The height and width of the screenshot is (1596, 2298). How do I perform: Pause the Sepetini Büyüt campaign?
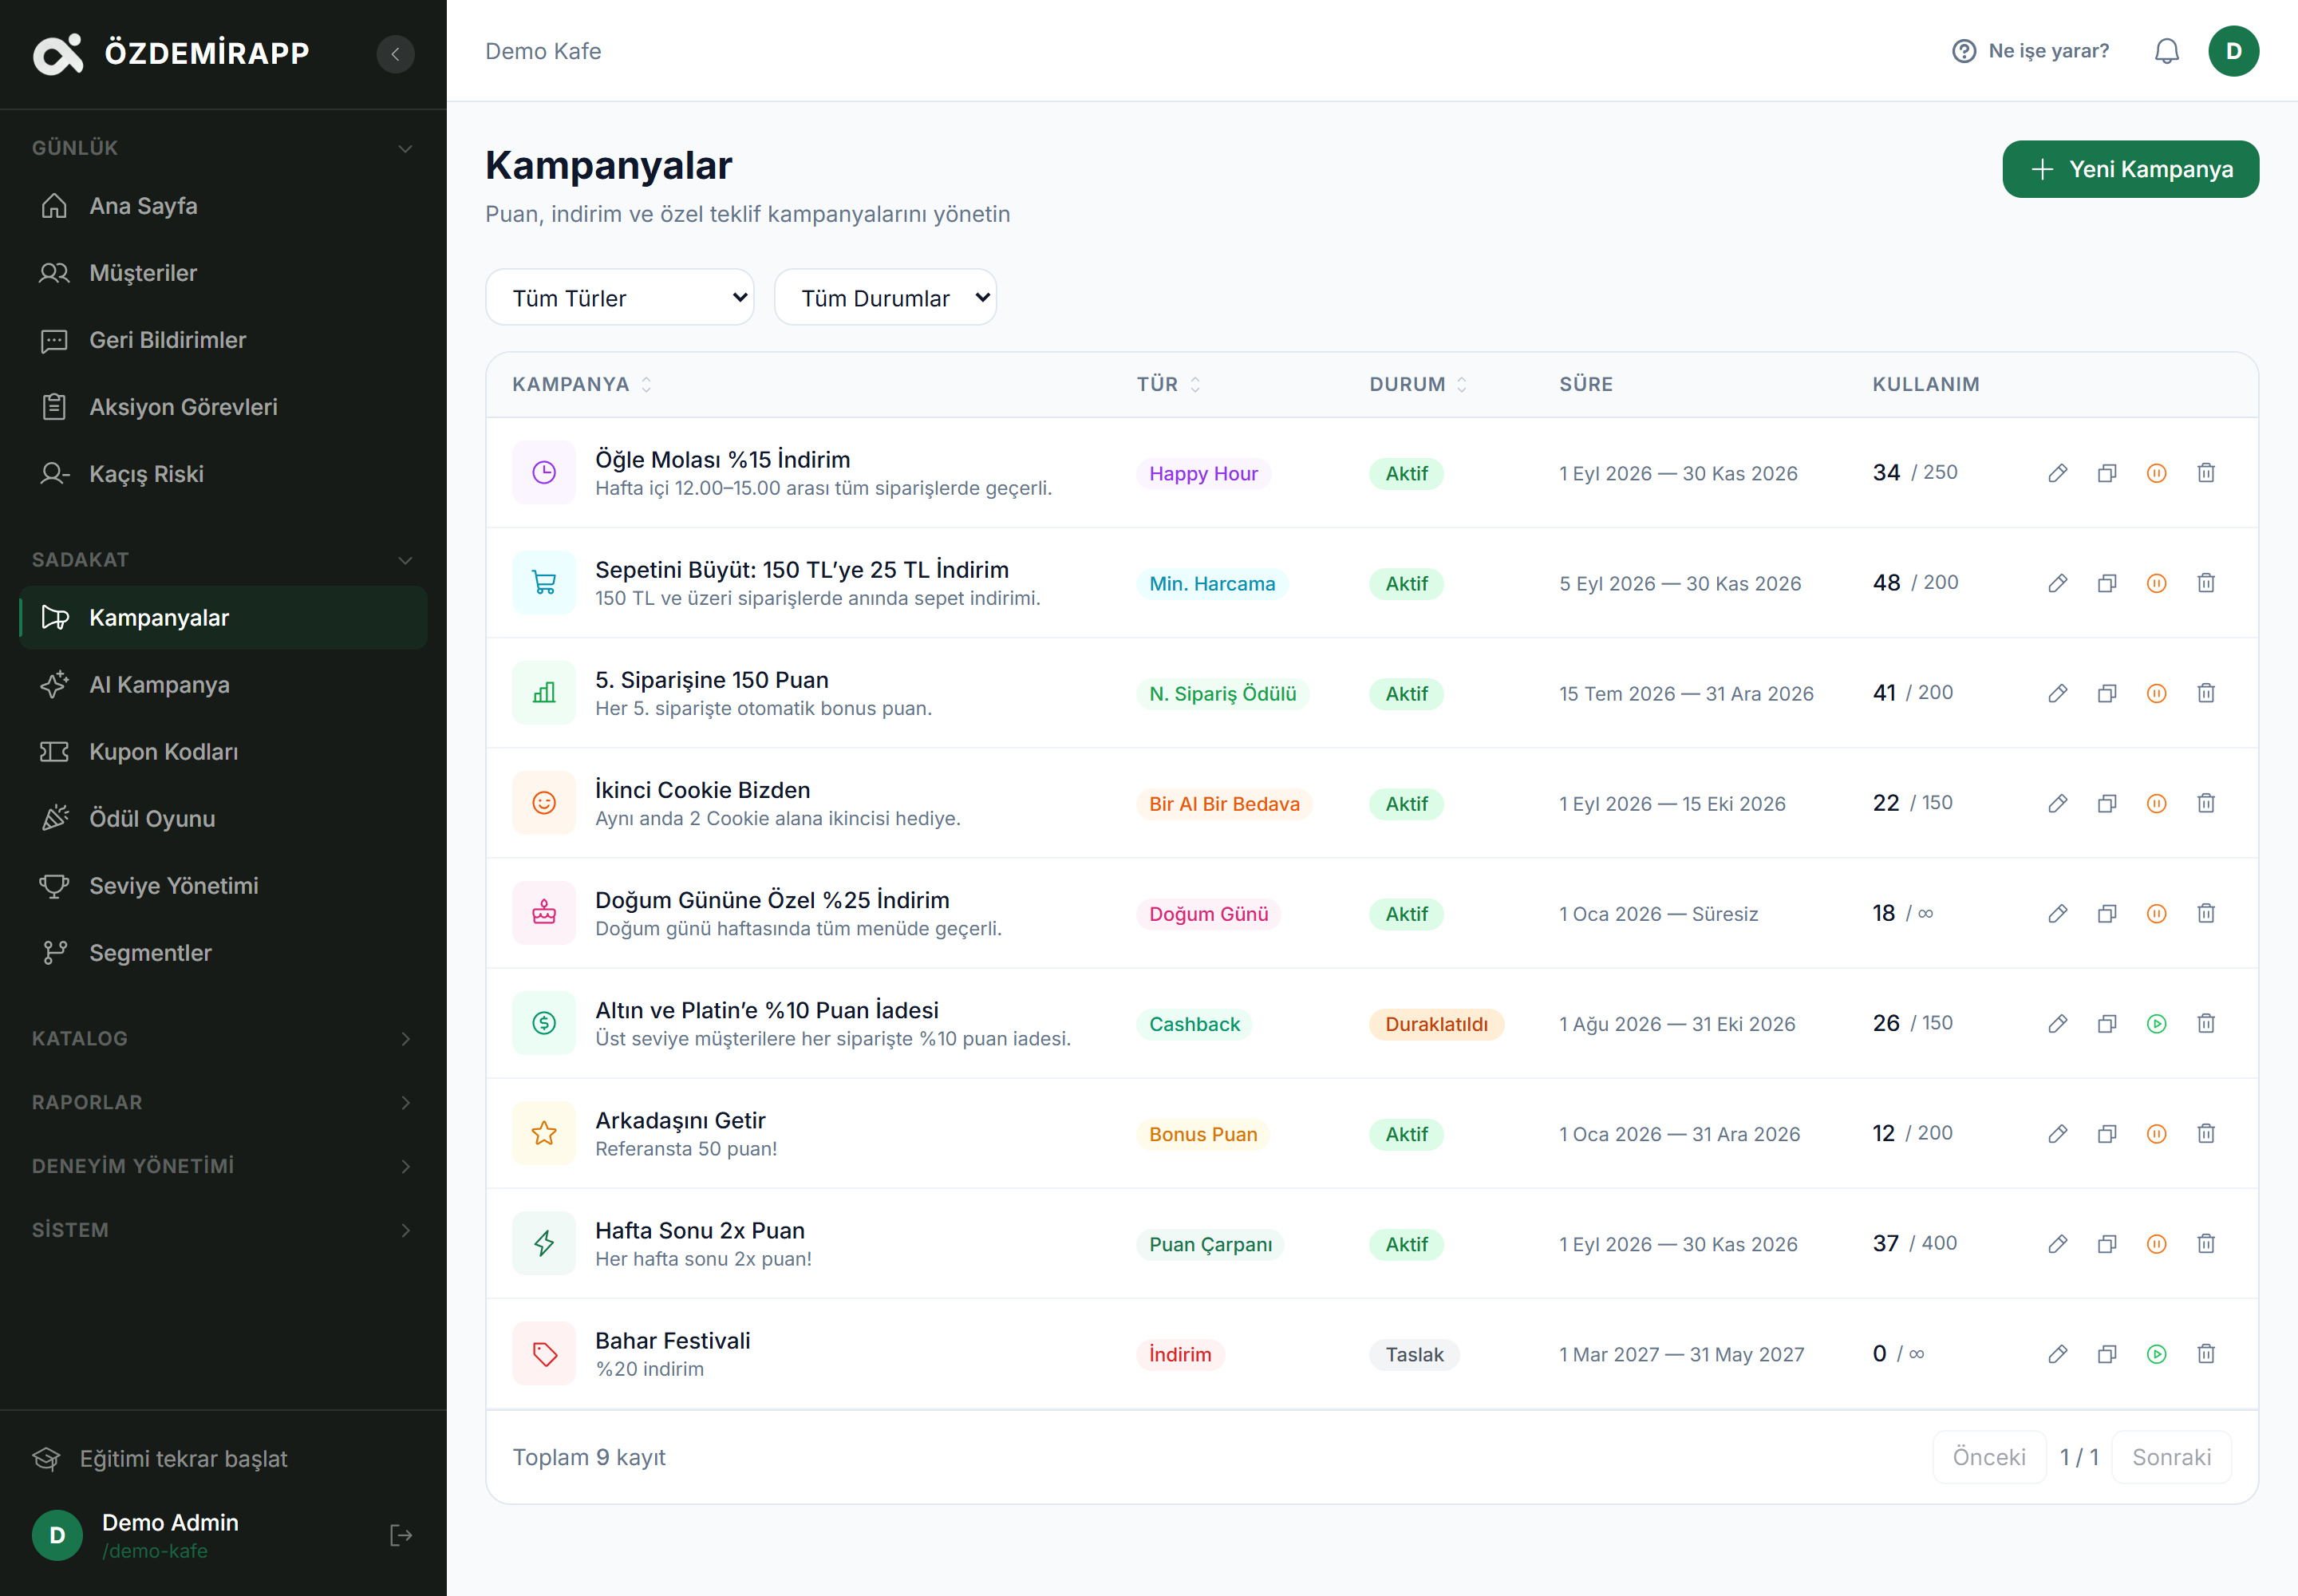[x=2156, y=583]
